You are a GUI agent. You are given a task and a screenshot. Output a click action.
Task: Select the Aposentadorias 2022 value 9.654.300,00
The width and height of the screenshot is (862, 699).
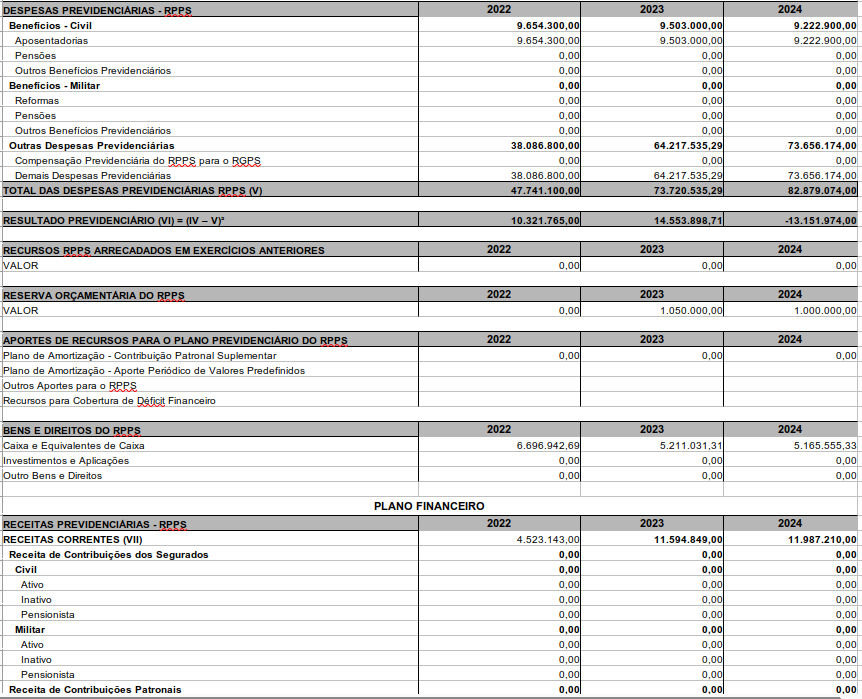coord(548,40)
